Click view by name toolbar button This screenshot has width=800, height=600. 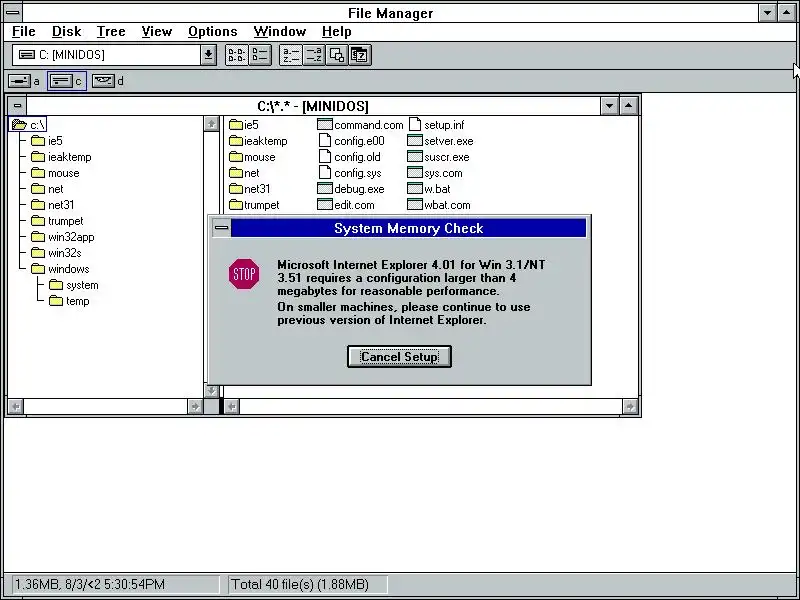click(237, 55)
